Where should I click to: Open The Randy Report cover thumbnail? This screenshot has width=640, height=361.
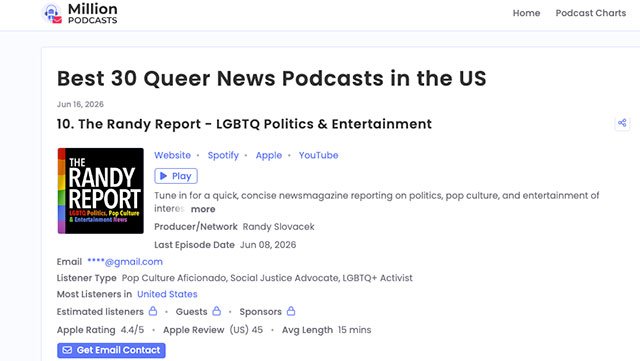pos(100,191)
